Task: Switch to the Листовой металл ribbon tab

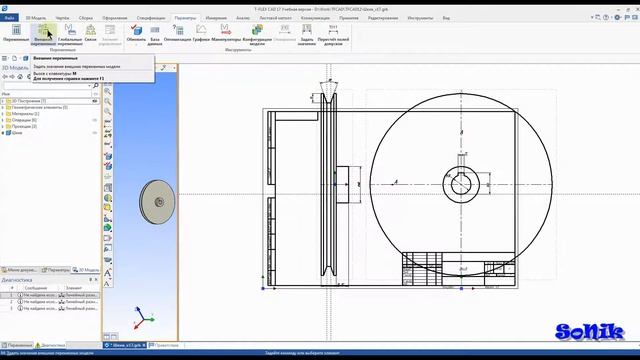Action: [276, 18]
